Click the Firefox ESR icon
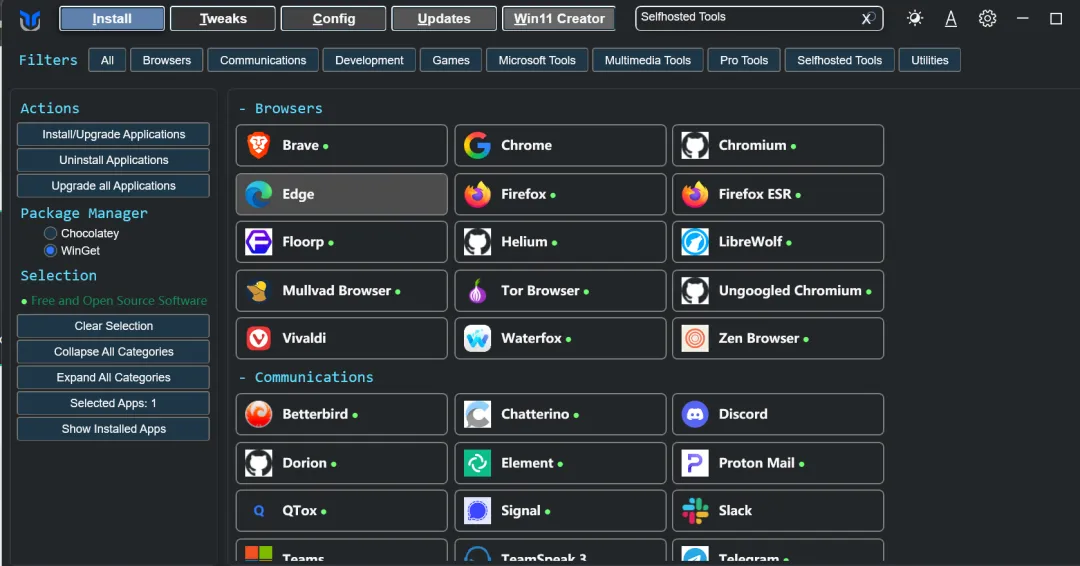 [x=695, y=194]
